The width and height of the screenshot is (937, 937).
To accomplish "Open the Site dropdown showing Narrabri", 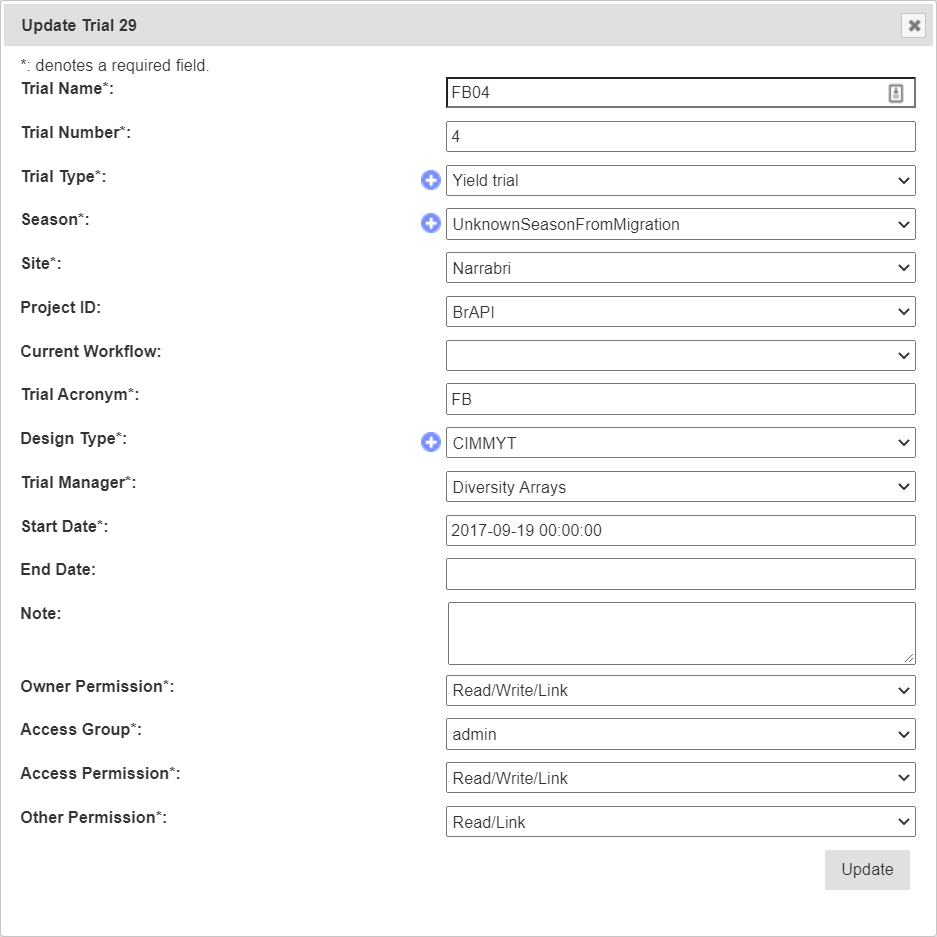I will 680,268.
